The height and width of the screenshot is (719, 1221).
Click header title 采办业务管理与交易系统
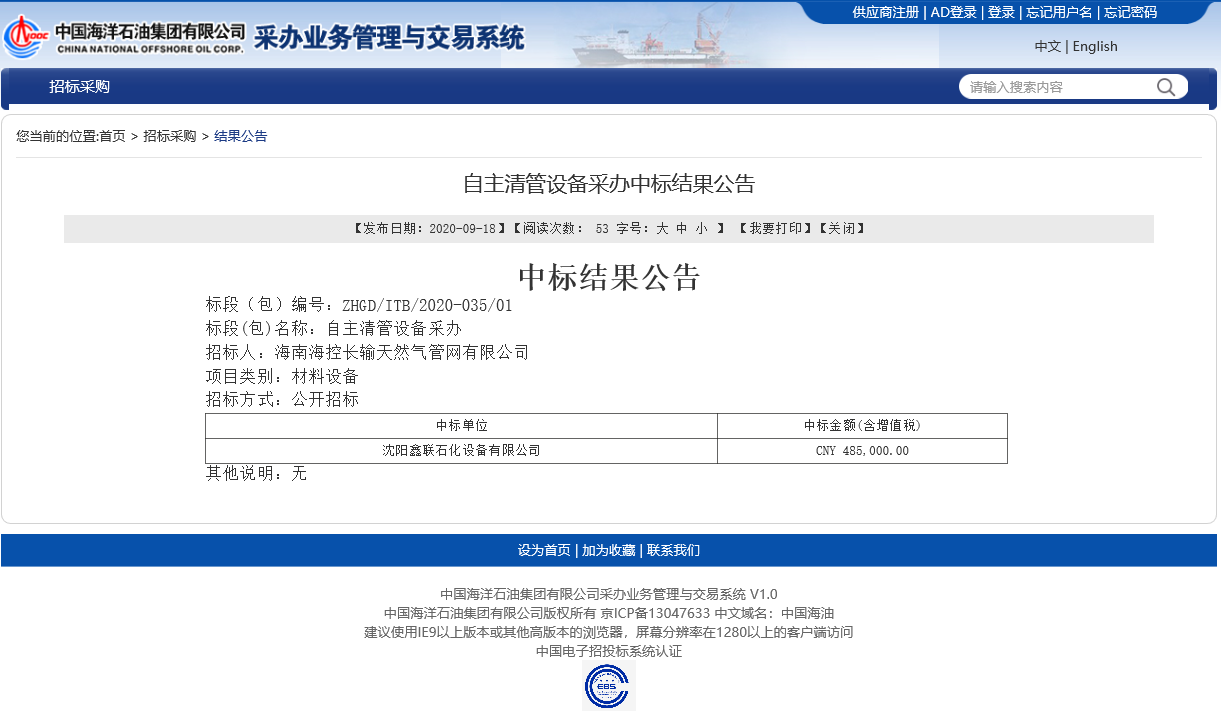[x=389, y=38]
